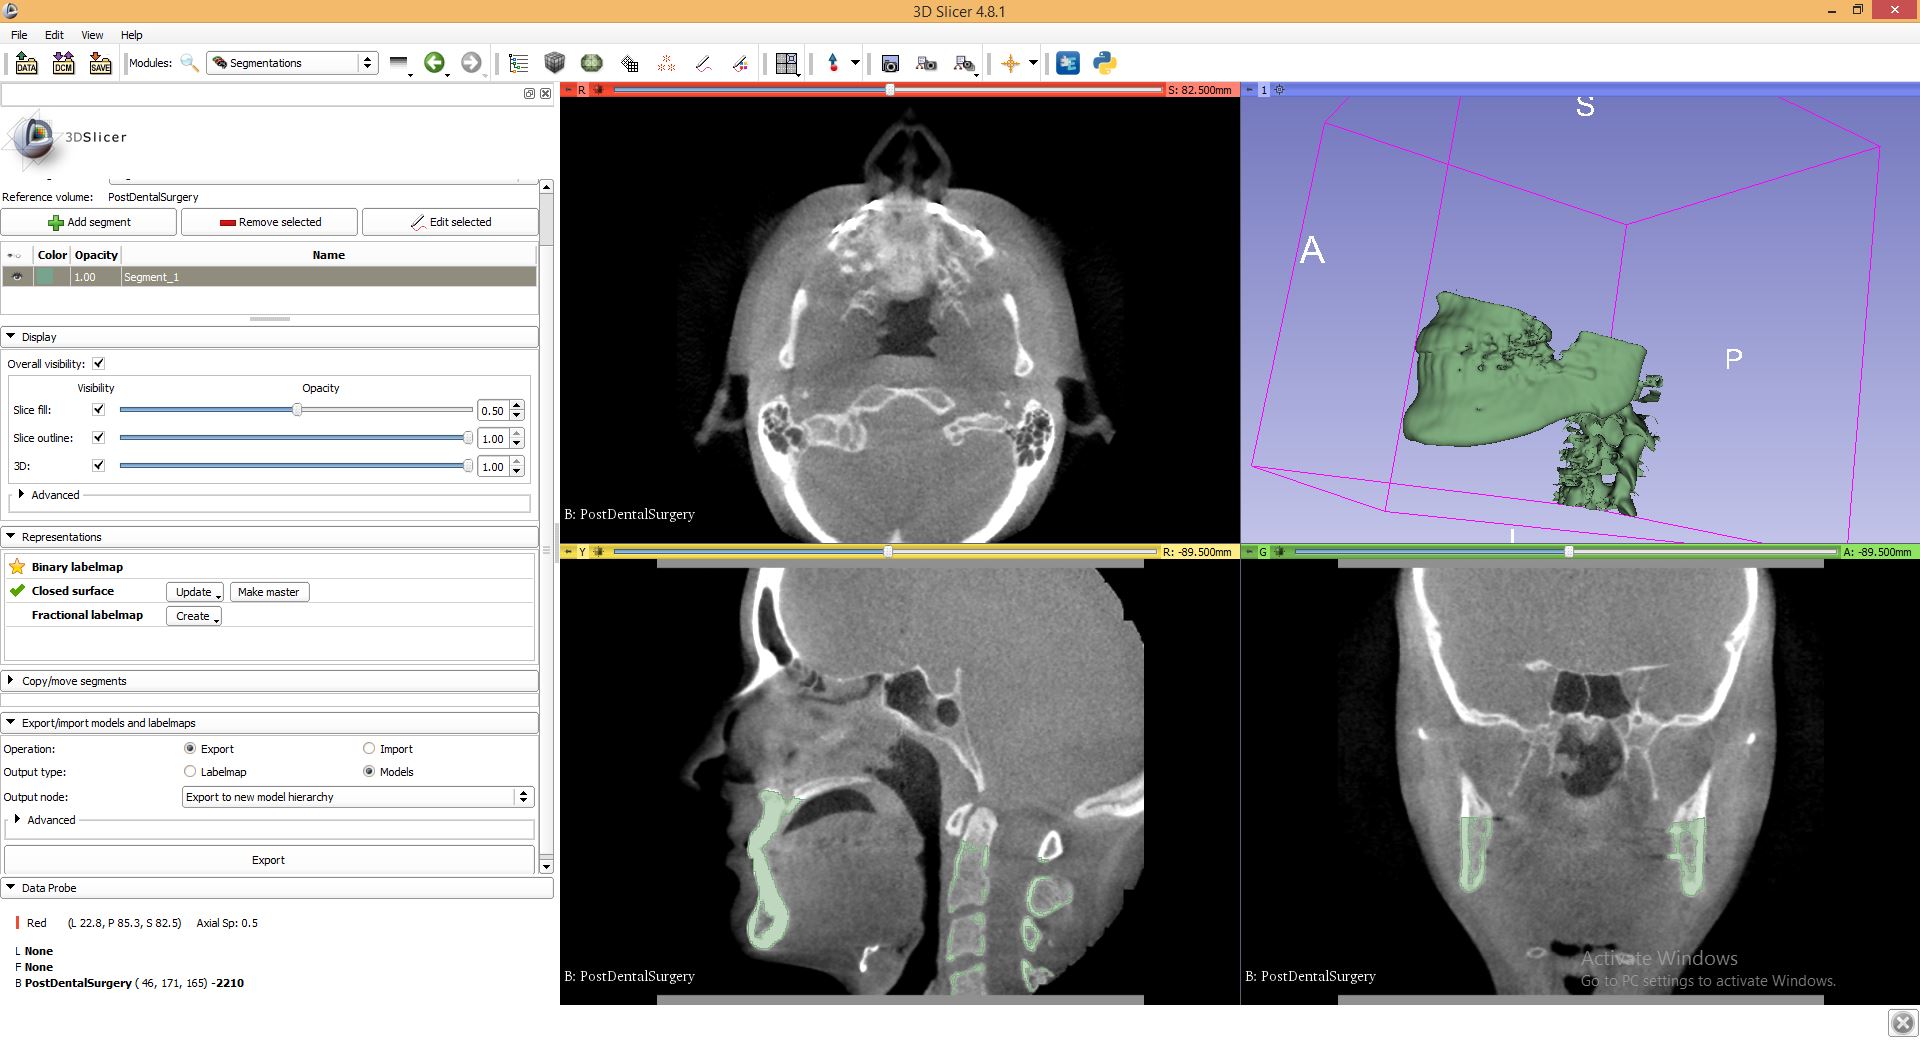Screen dimensions: 1920x1040
Task: Collapse the Data Probe section
Action: point(277,888)
